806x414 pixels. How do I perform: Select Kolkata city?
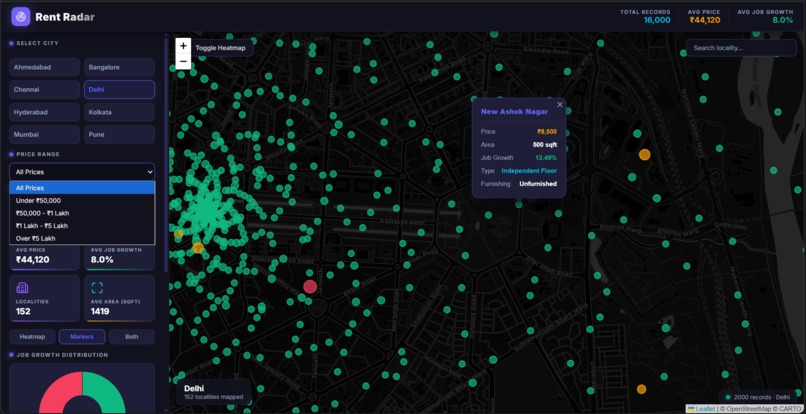pyautogui.click(x=119, y=112)
